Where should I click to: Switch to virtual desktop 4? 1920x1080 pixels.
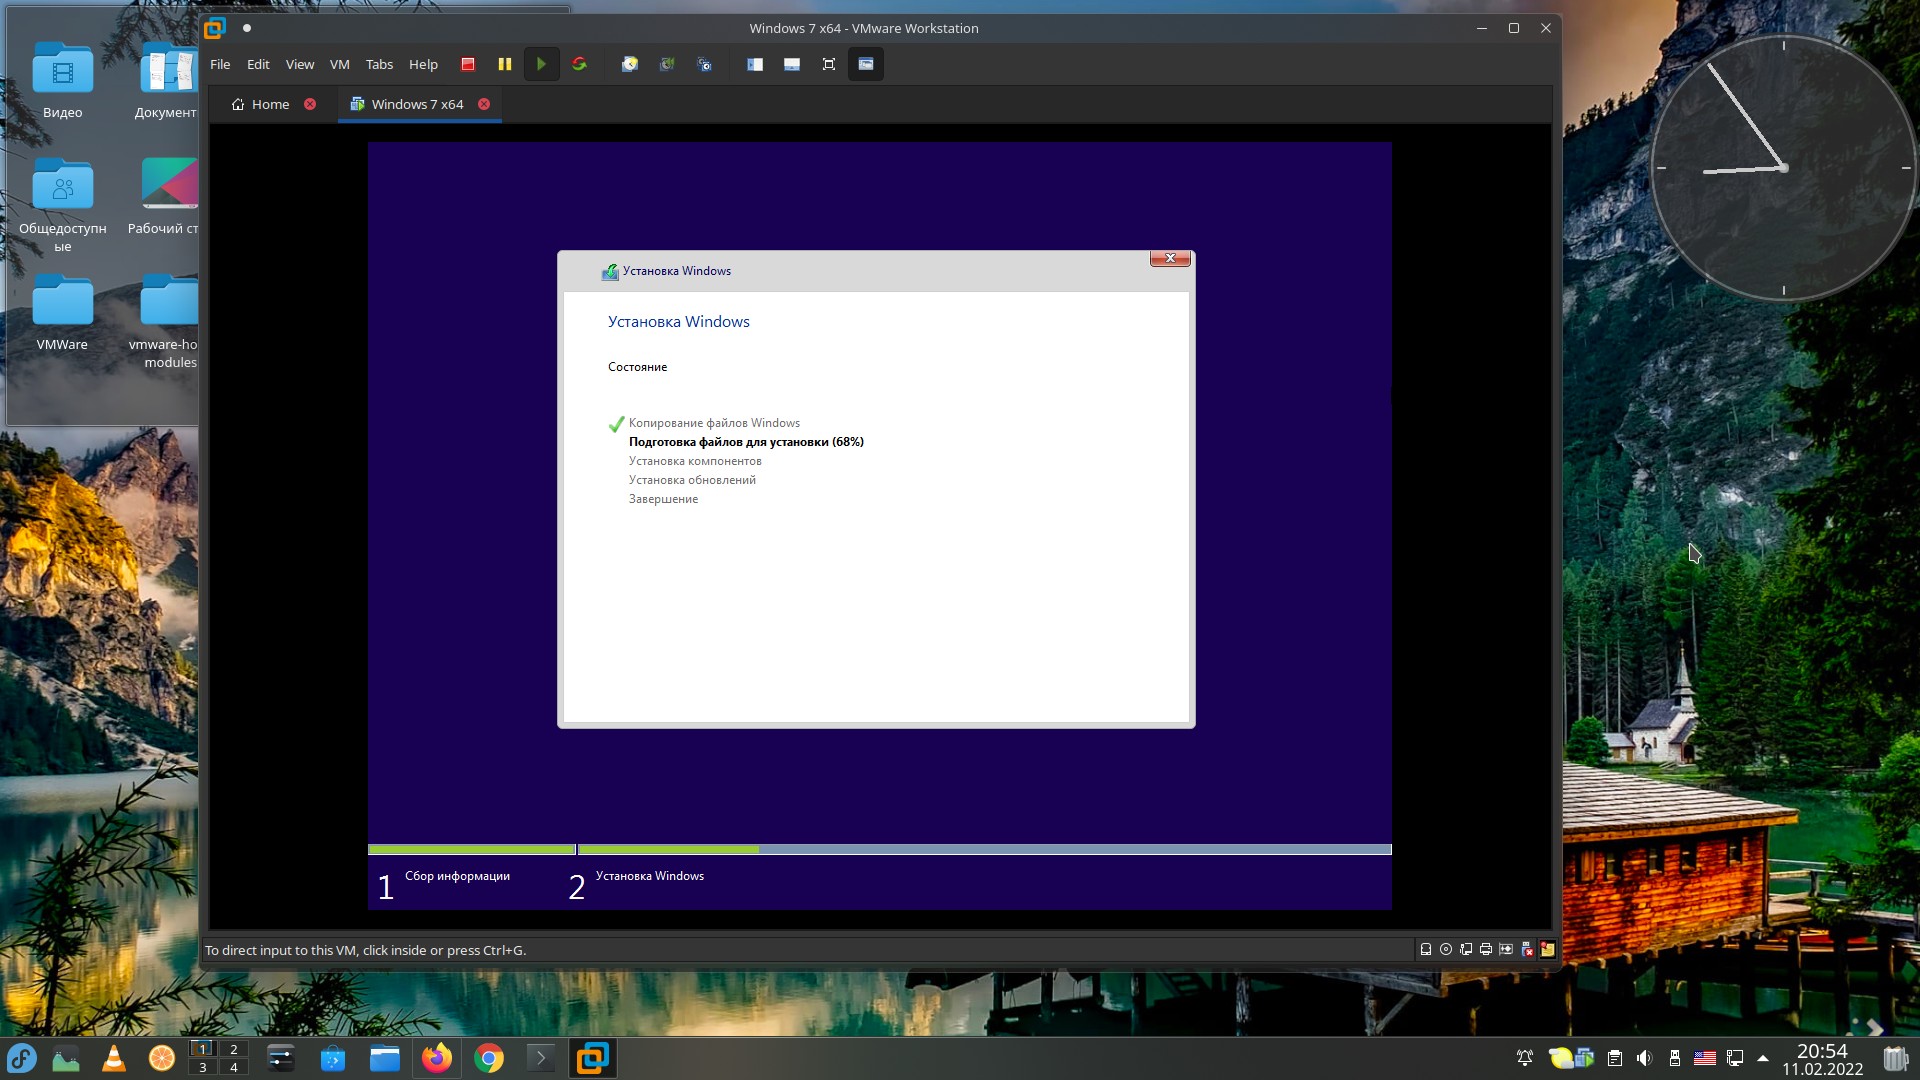tap(233, 1067)
